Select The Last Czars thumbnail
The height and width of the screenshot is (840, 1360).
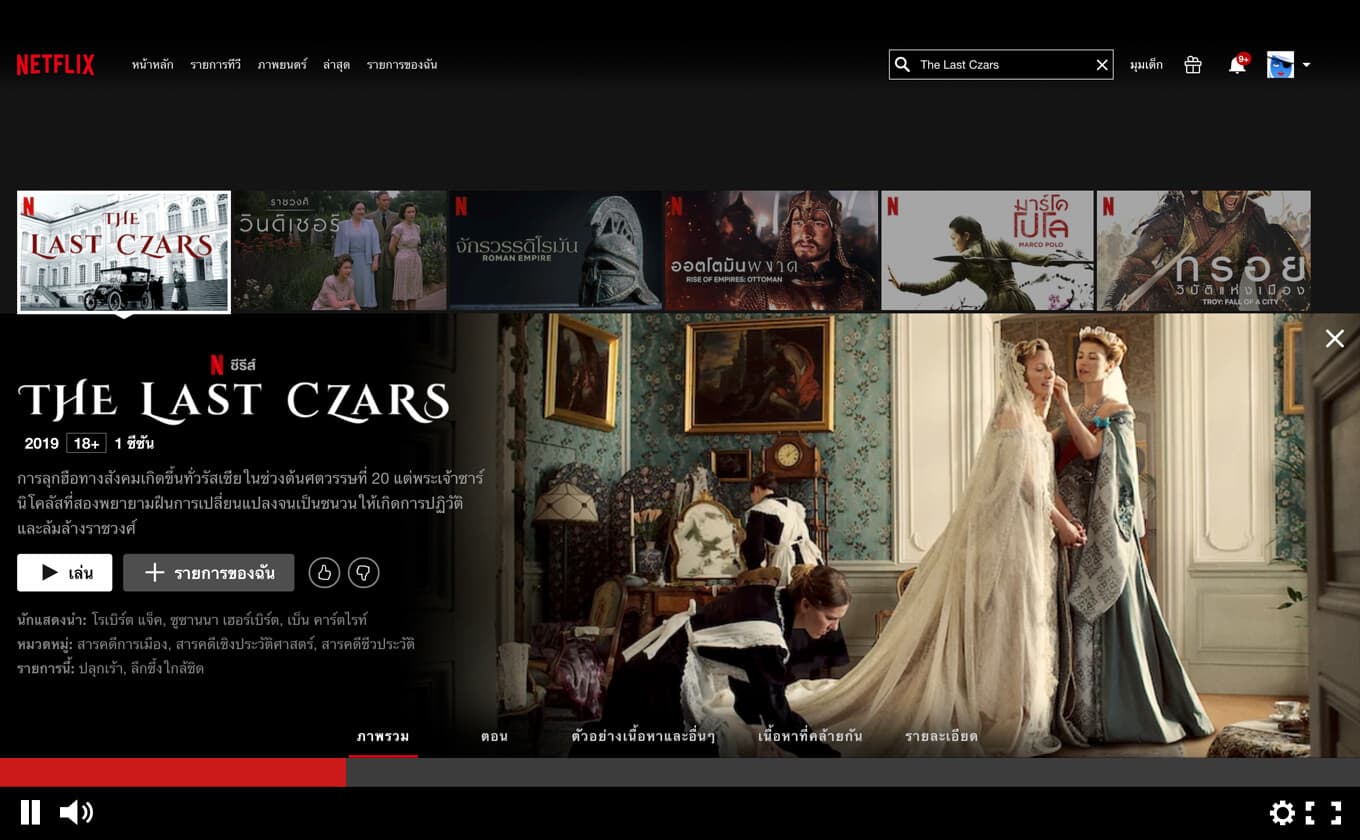[x=124, y=252]
